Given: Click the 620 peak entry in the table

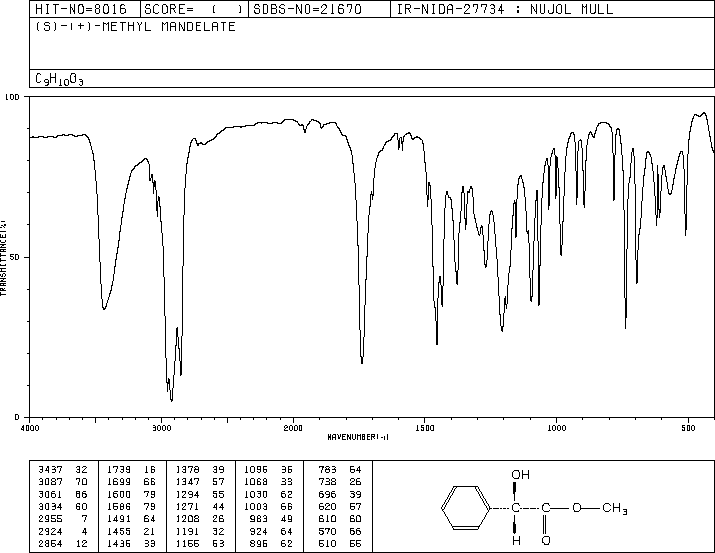Looking at the screenshot, I should (x=340, y=506).
